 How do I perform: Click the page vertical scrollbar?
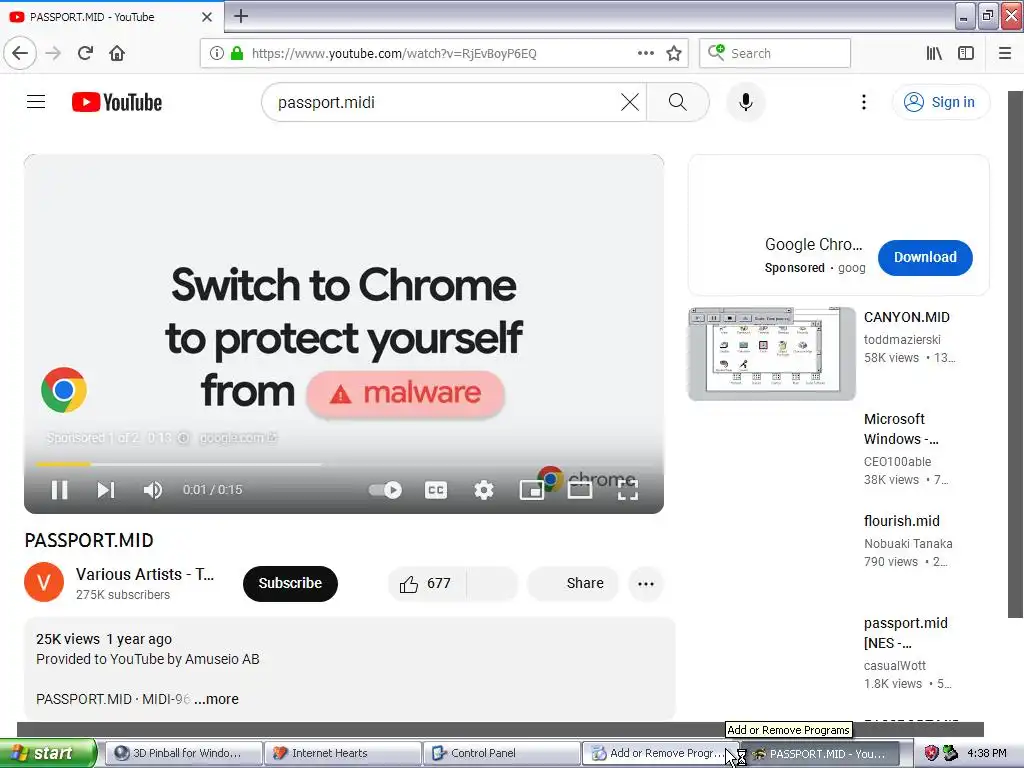pos(1015,354)
